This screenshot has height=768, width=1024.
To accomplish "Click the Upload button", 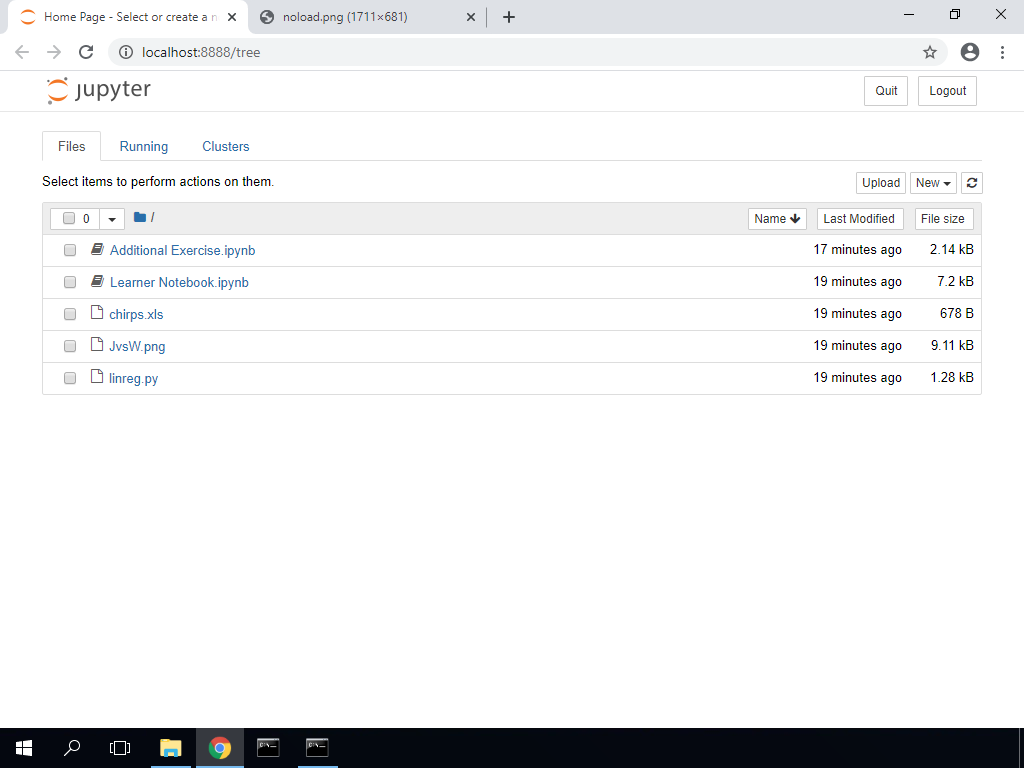I will pos(881,183).
